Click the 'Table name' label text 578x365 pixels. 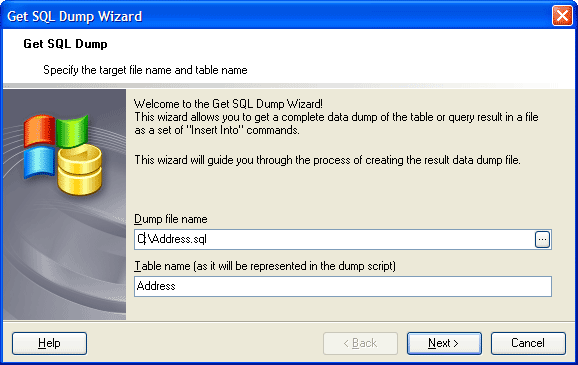click(265, 266)
